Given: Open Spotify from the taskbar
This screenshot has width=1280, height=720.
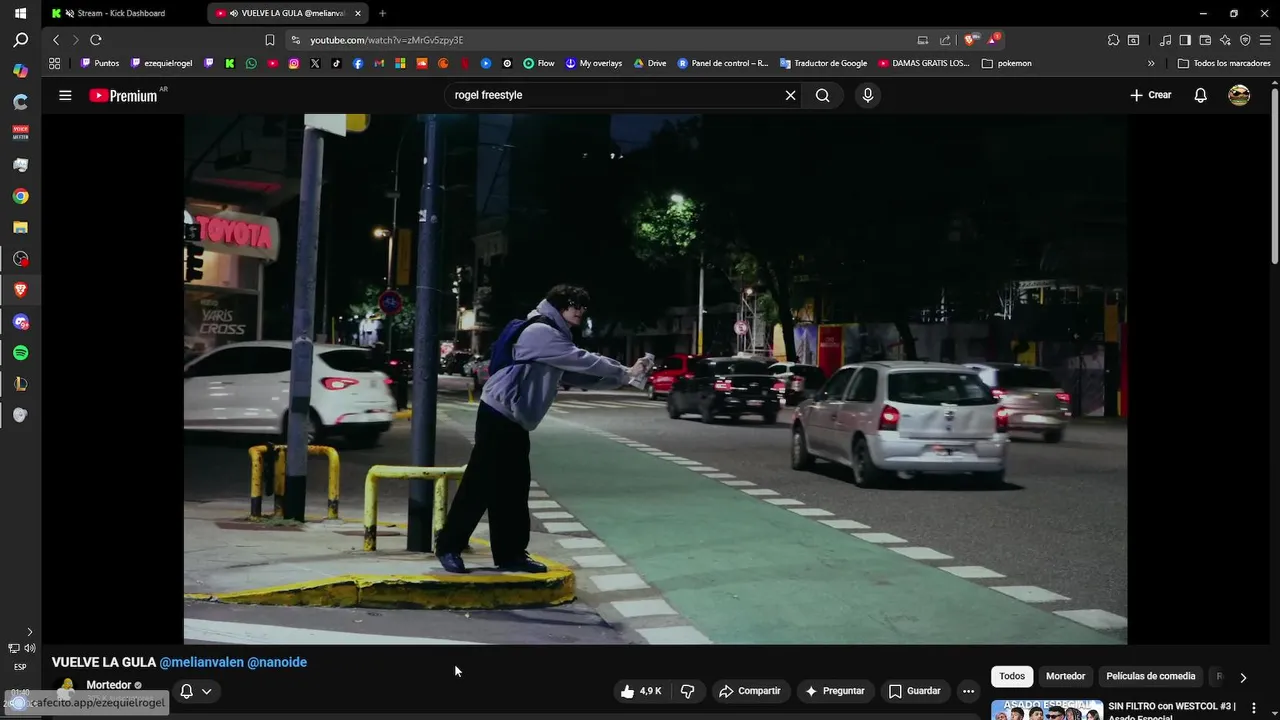Looking at the screenshot, I should 20,353.
